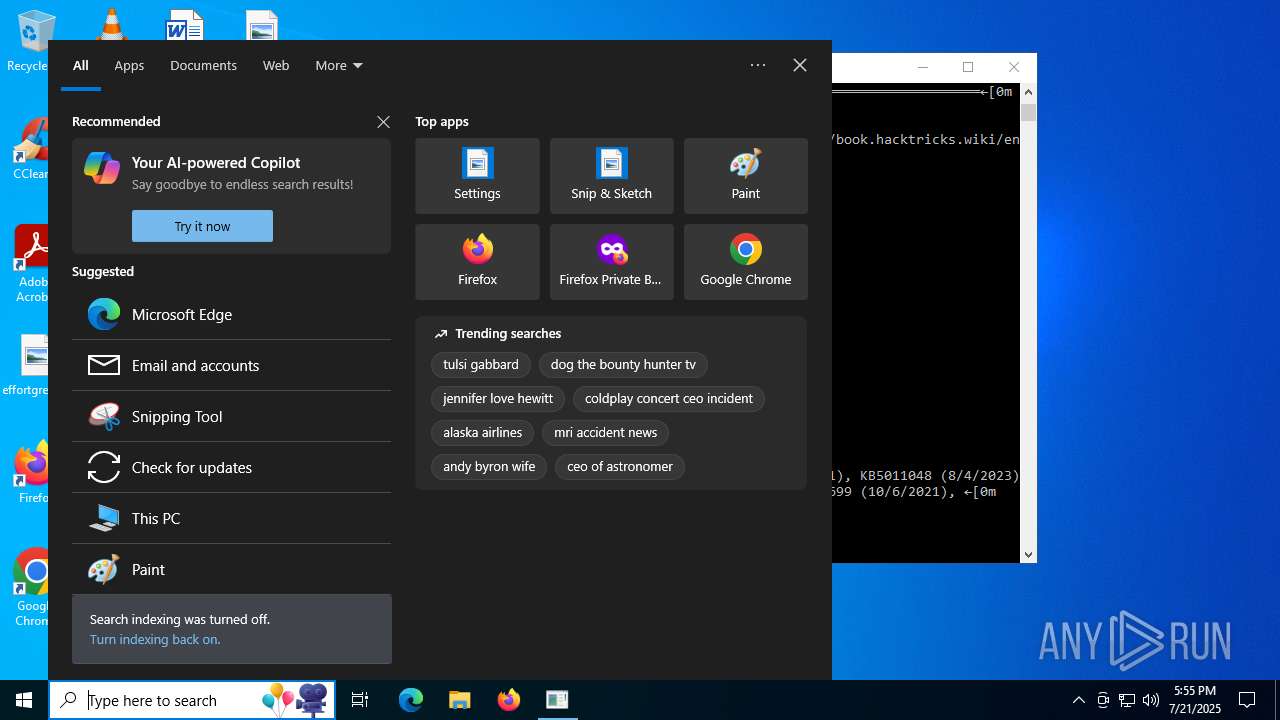The height and width of the screenshot is (720, 1280).
Task: Search trending ceo of astronomer
Action: (x=620, y=466)
